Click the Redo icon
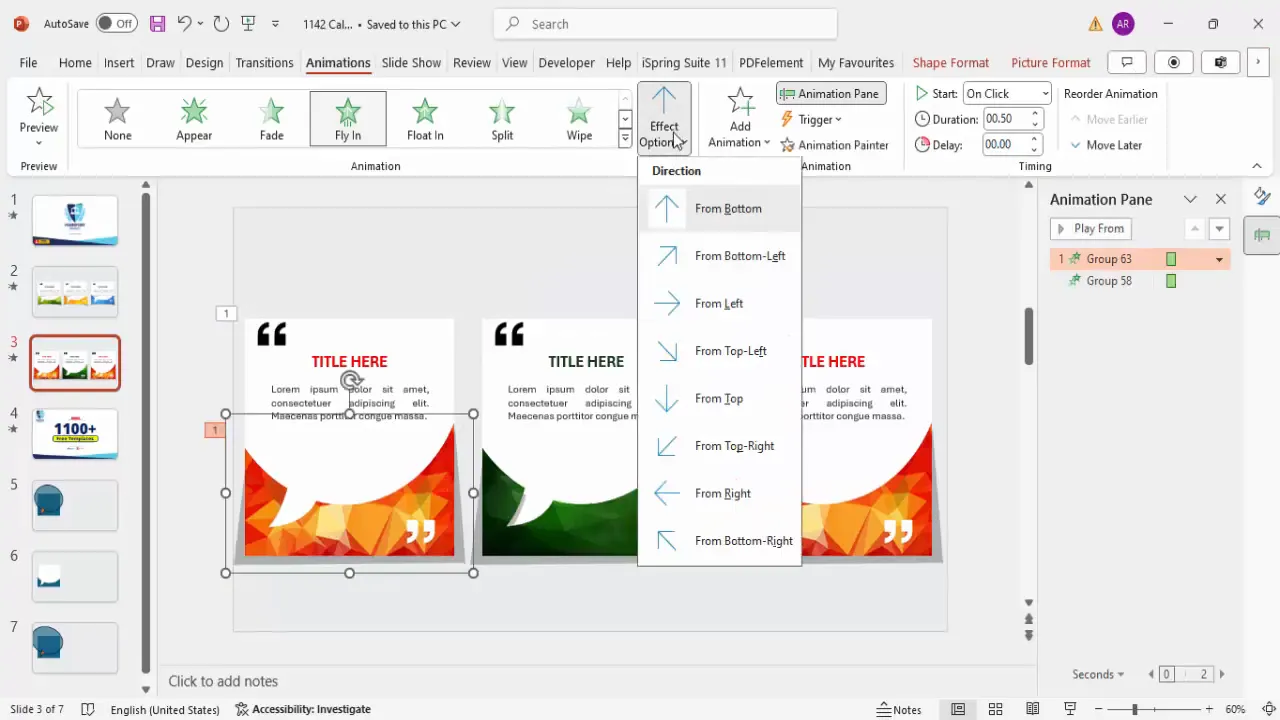Screen dimensions: 1280x720 click(221, 23)
